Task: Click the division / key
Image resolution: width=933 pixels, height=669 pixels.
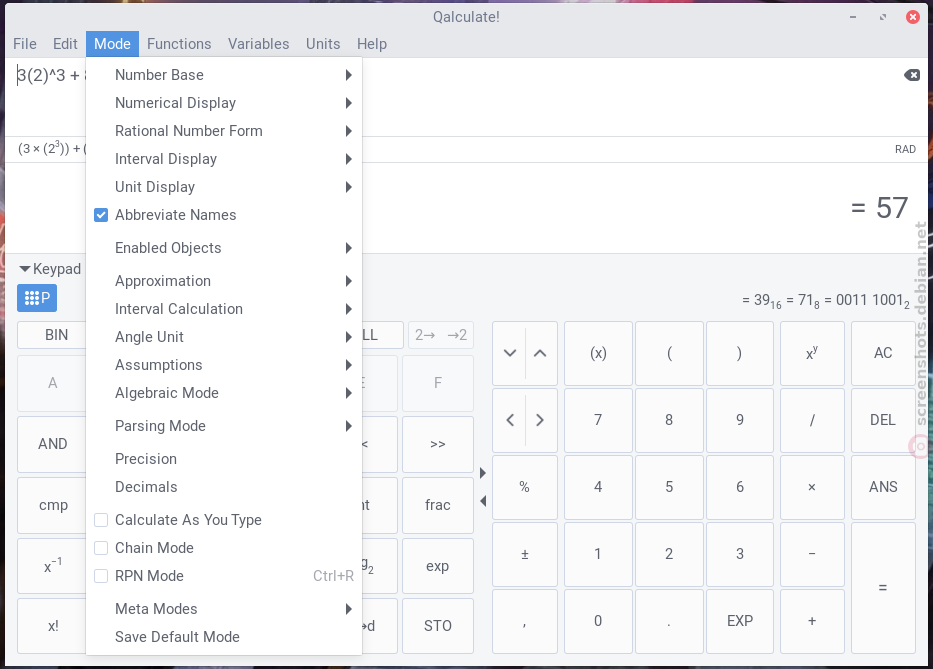Action: pyautogui.click(x=812, y=420)
